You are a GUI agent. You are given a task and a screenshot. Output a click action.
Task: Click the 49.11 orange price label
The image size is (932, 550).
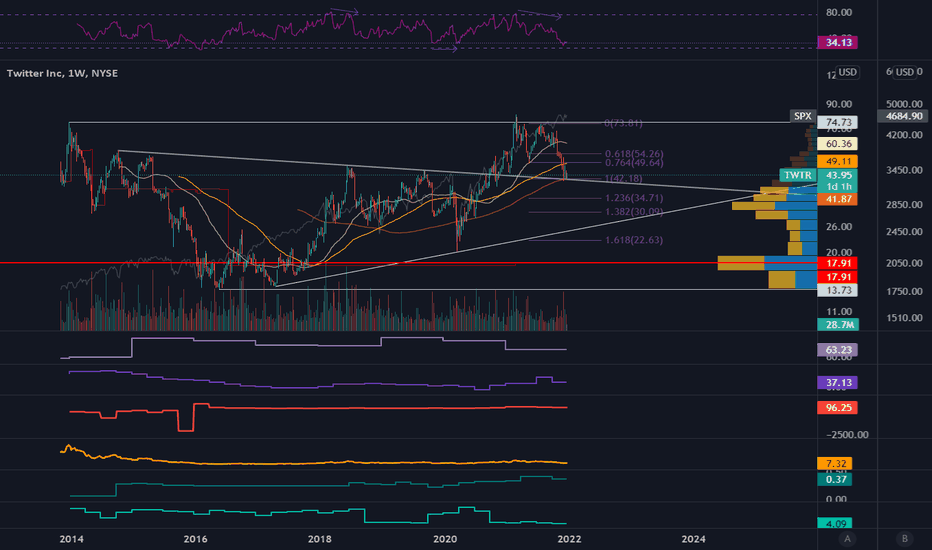pyautogui.click(x=837, y=161)
